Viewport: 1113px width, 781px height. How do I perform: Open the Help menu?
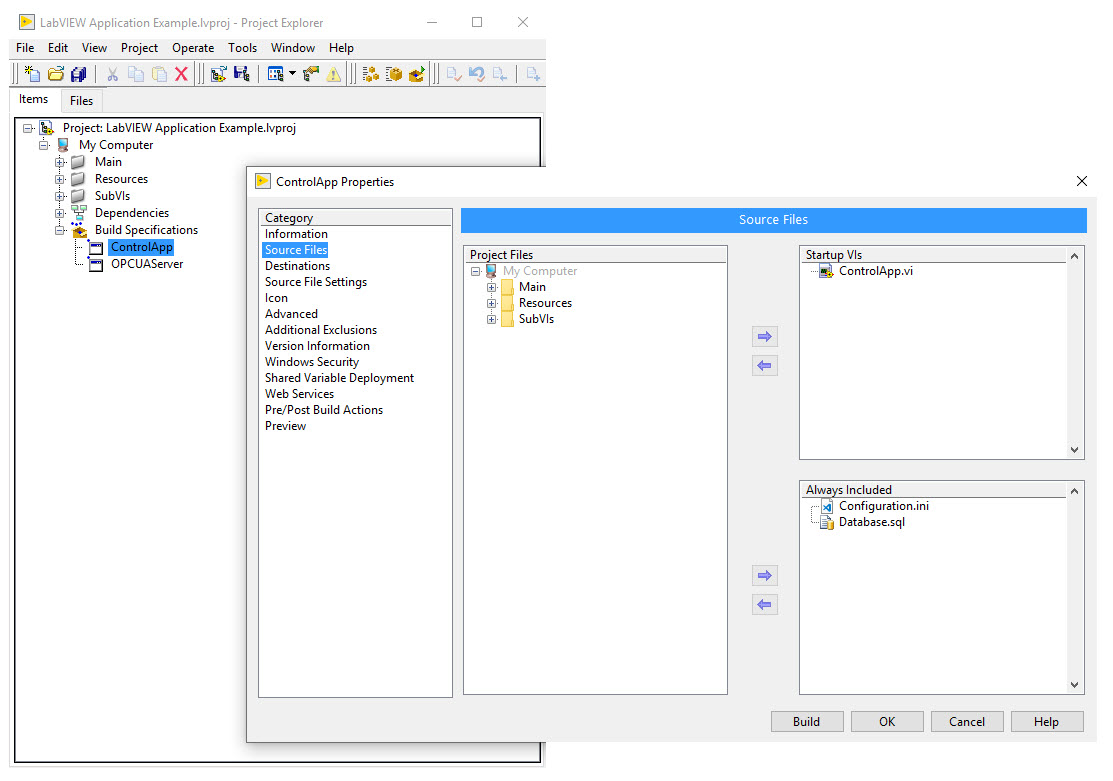pos(341,48)
